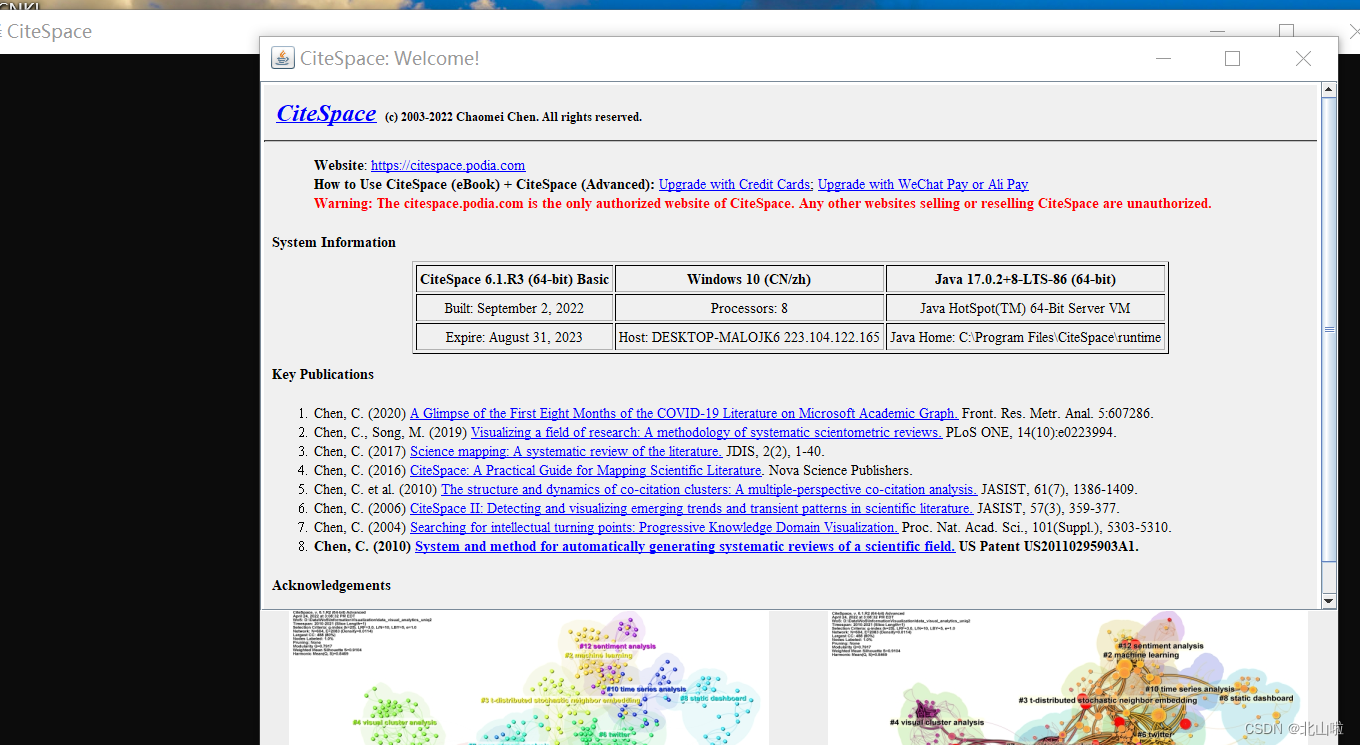
Task: Click Upgrade with WeChat Pay or Ali Pay
Action: click(923, 185)
